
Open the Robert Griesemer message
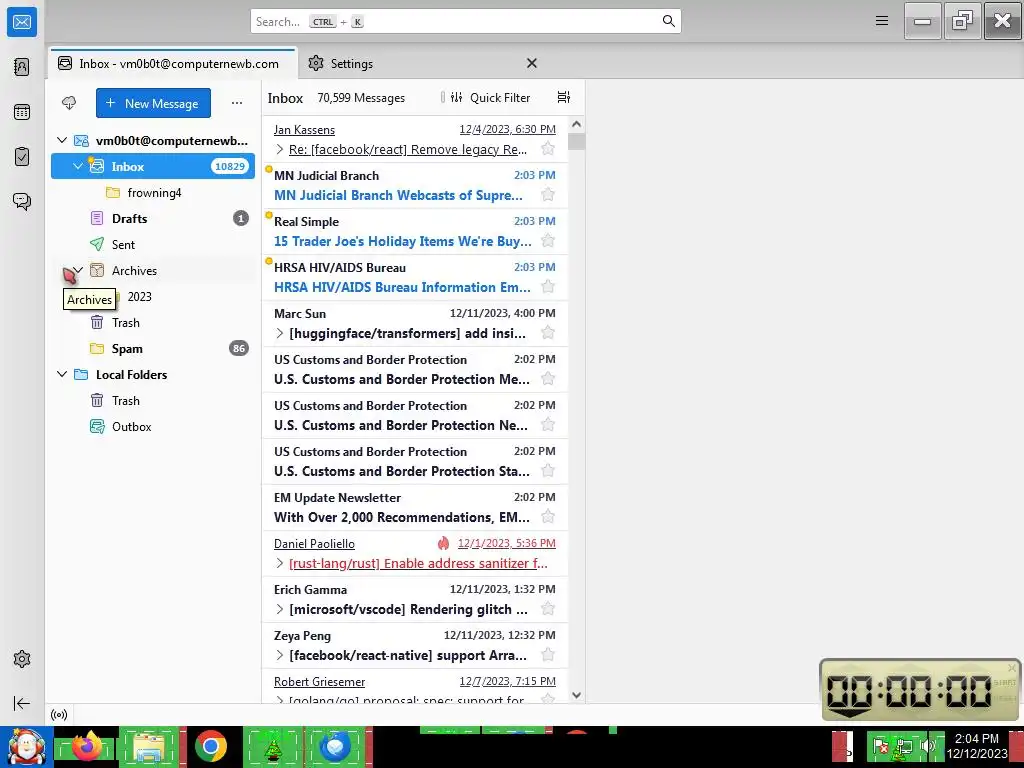click(415, 686)
